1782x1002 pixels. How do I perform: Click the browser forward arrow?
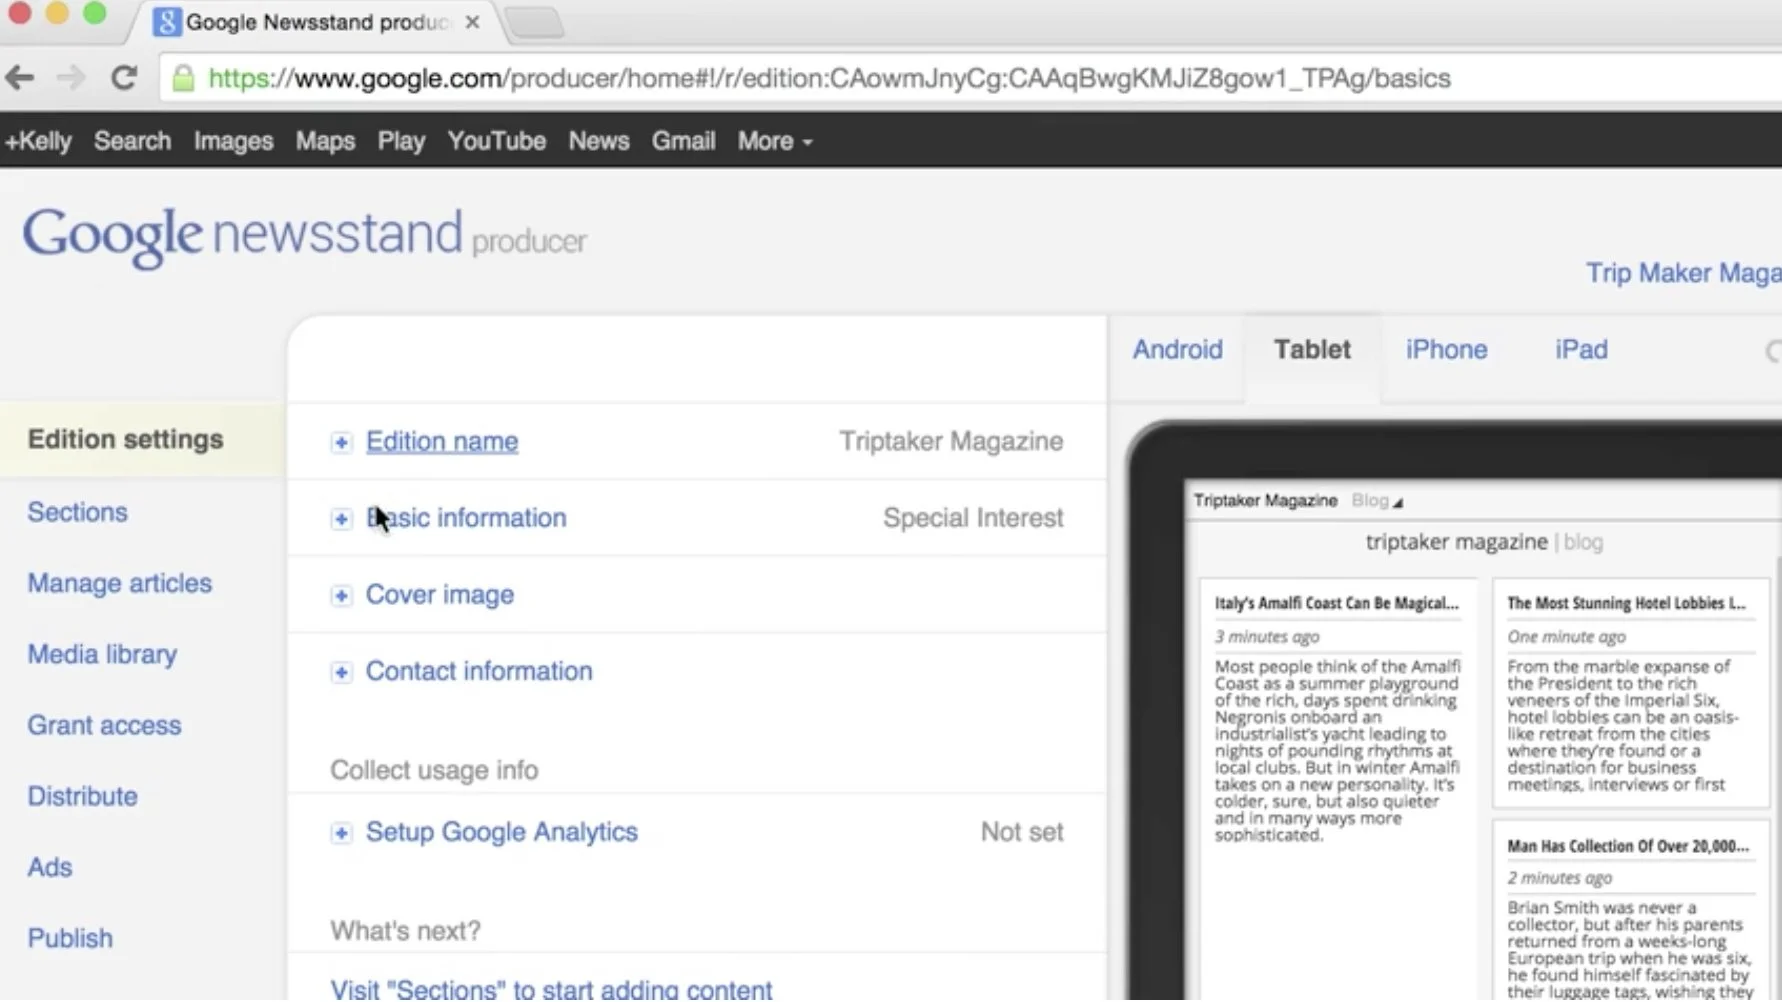point(71,78)
